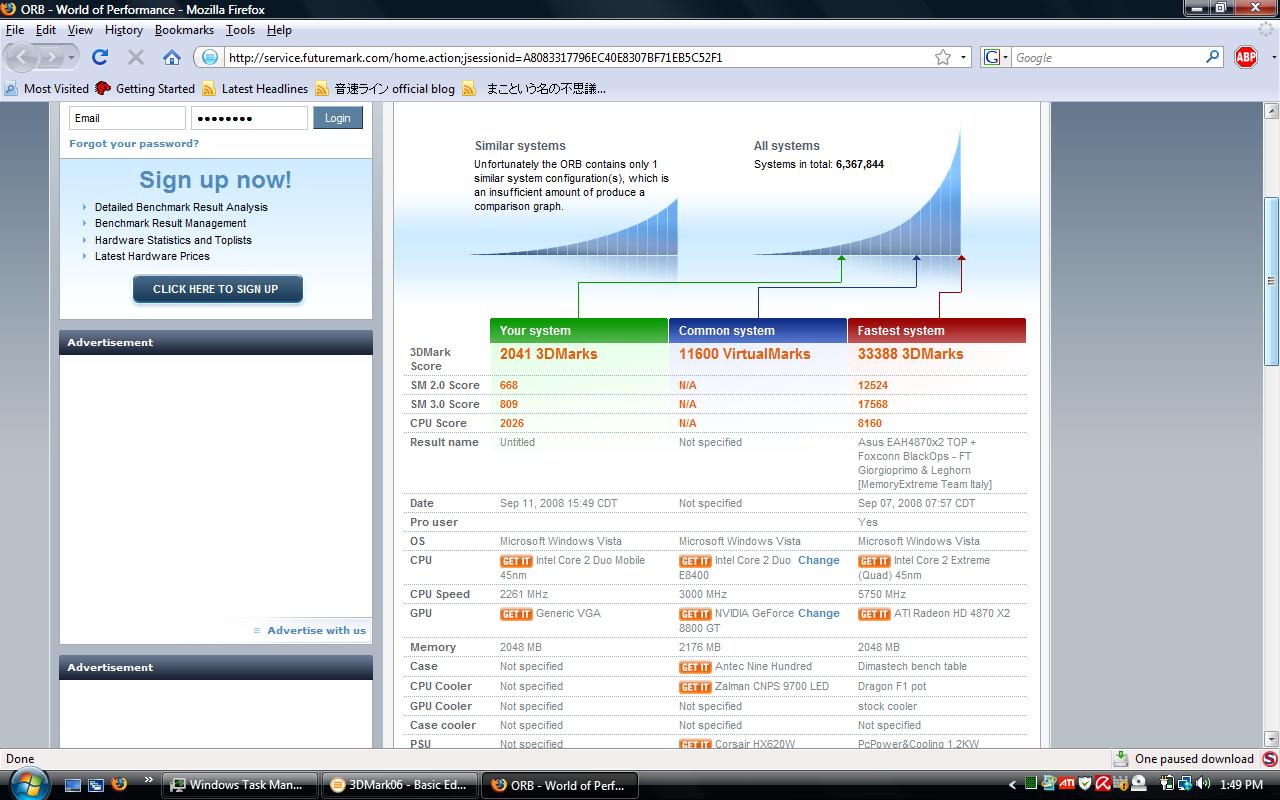Open the View menu

click(80, 30)
